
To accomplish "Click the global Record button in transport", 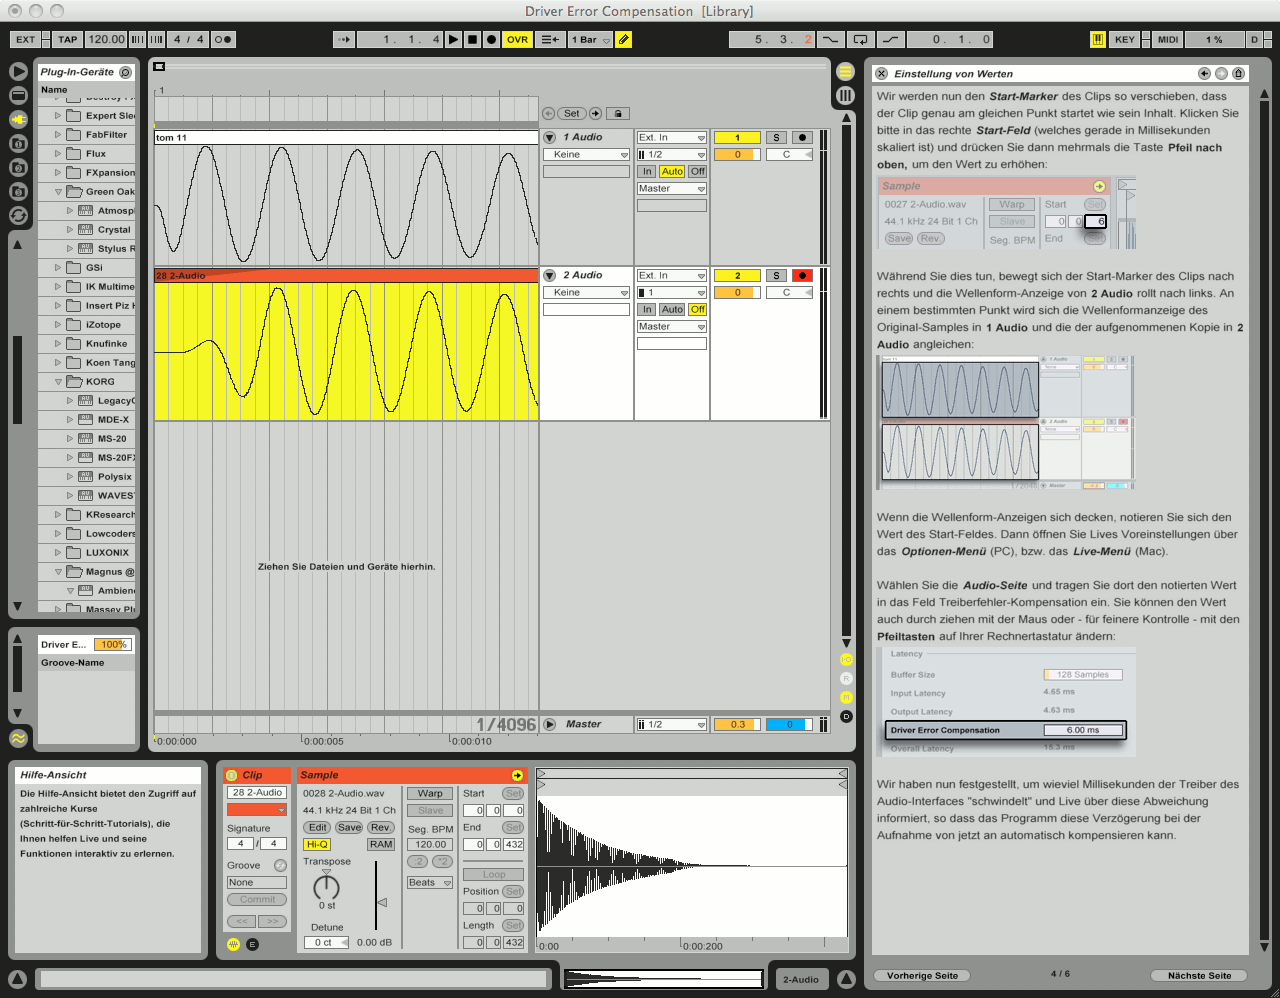I will coord(491,40).
